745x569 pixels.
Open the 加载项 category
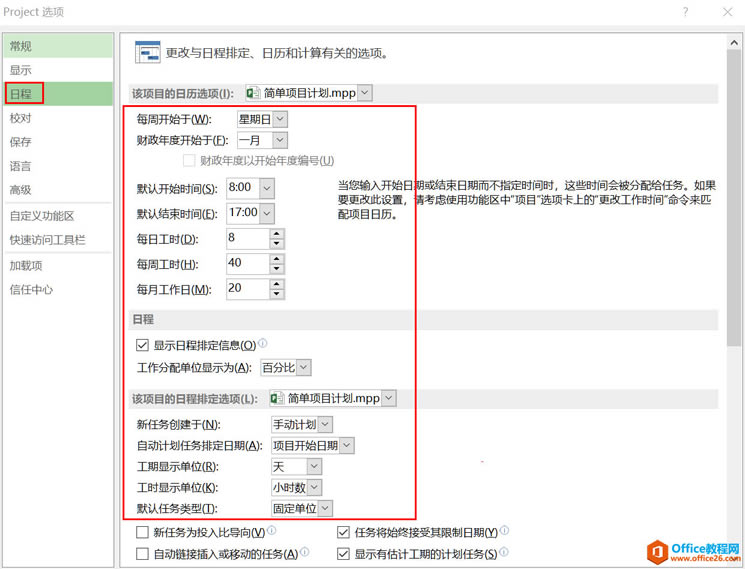58,266
